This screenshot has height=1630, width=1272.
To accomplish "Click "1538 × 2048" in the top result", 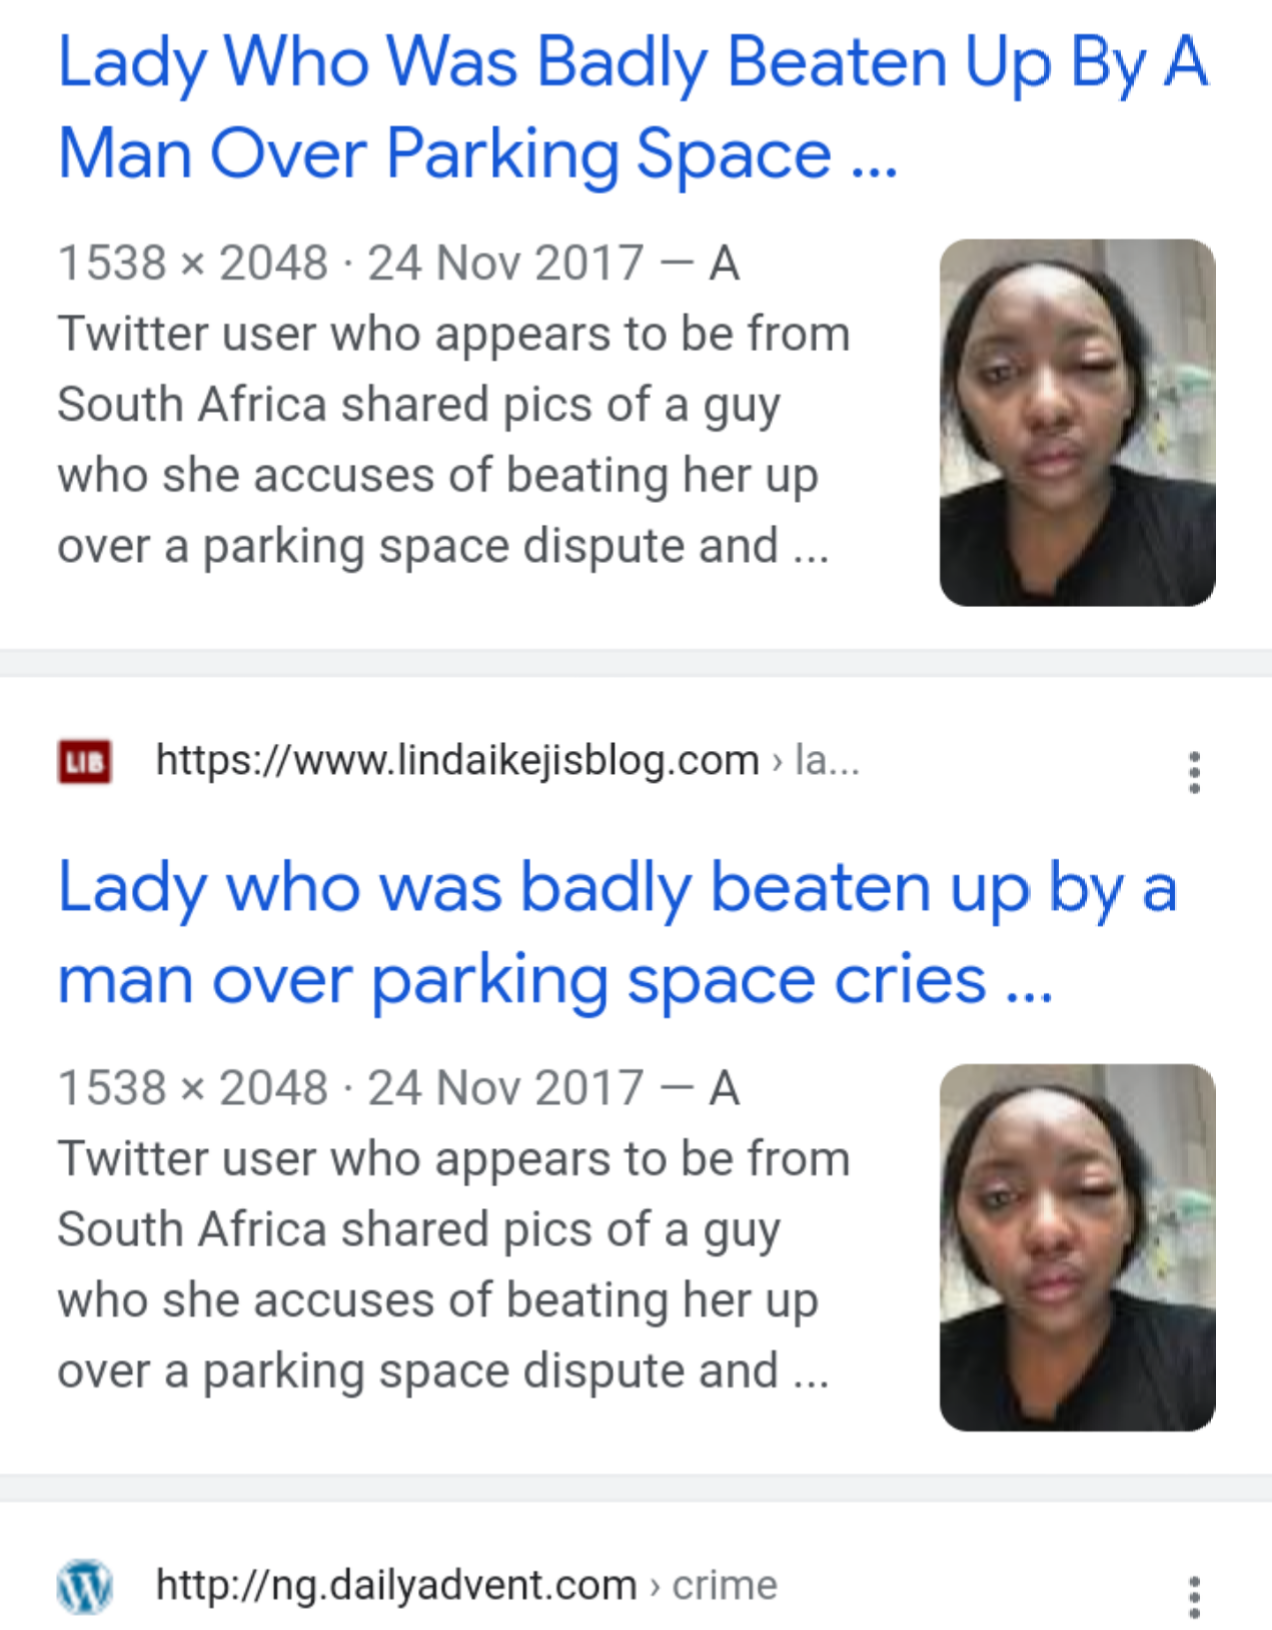I will (193, 264).
